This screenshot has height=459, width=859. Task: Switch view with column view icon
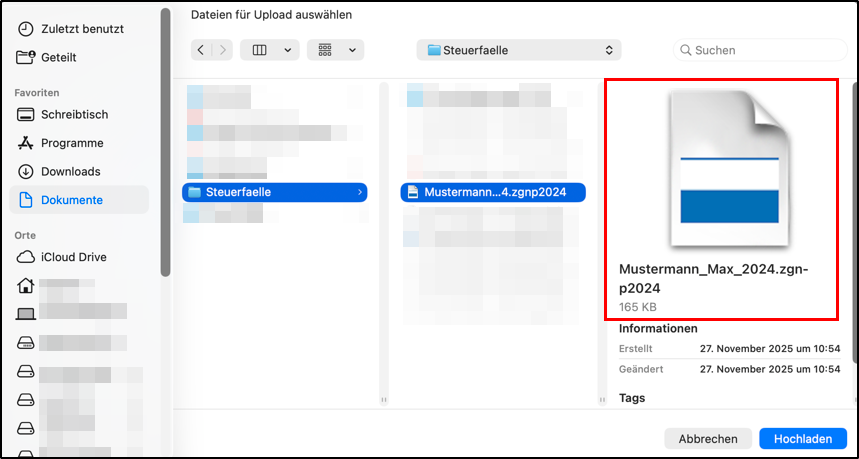[260, 50]
